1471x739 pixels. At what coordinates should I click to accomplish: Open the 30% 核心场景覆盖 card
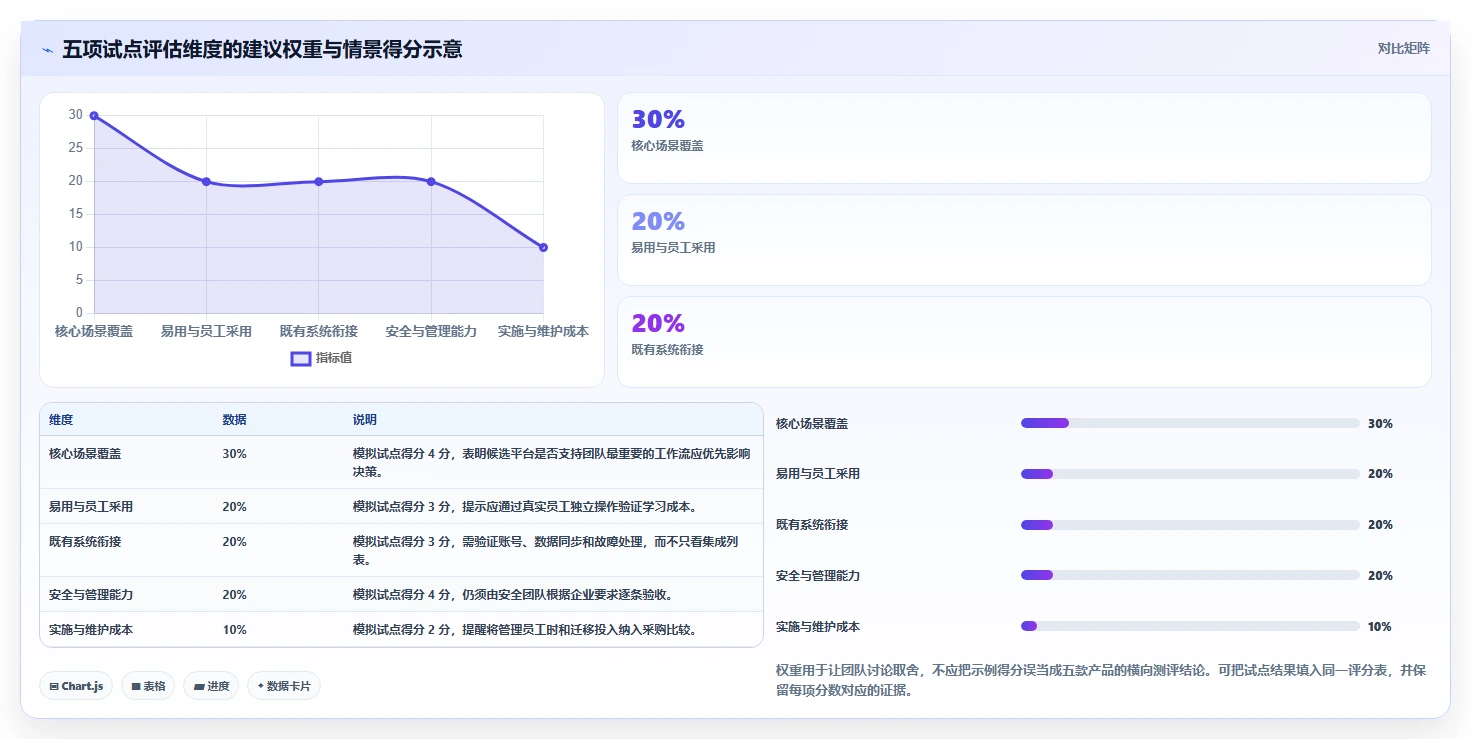coord(1024,138)
